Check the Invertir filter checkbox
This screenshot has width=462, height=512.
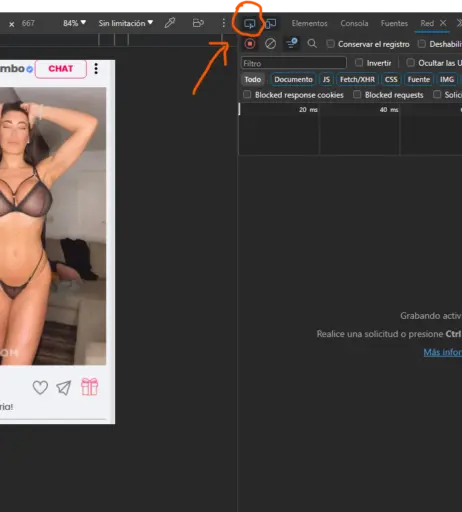359,63
